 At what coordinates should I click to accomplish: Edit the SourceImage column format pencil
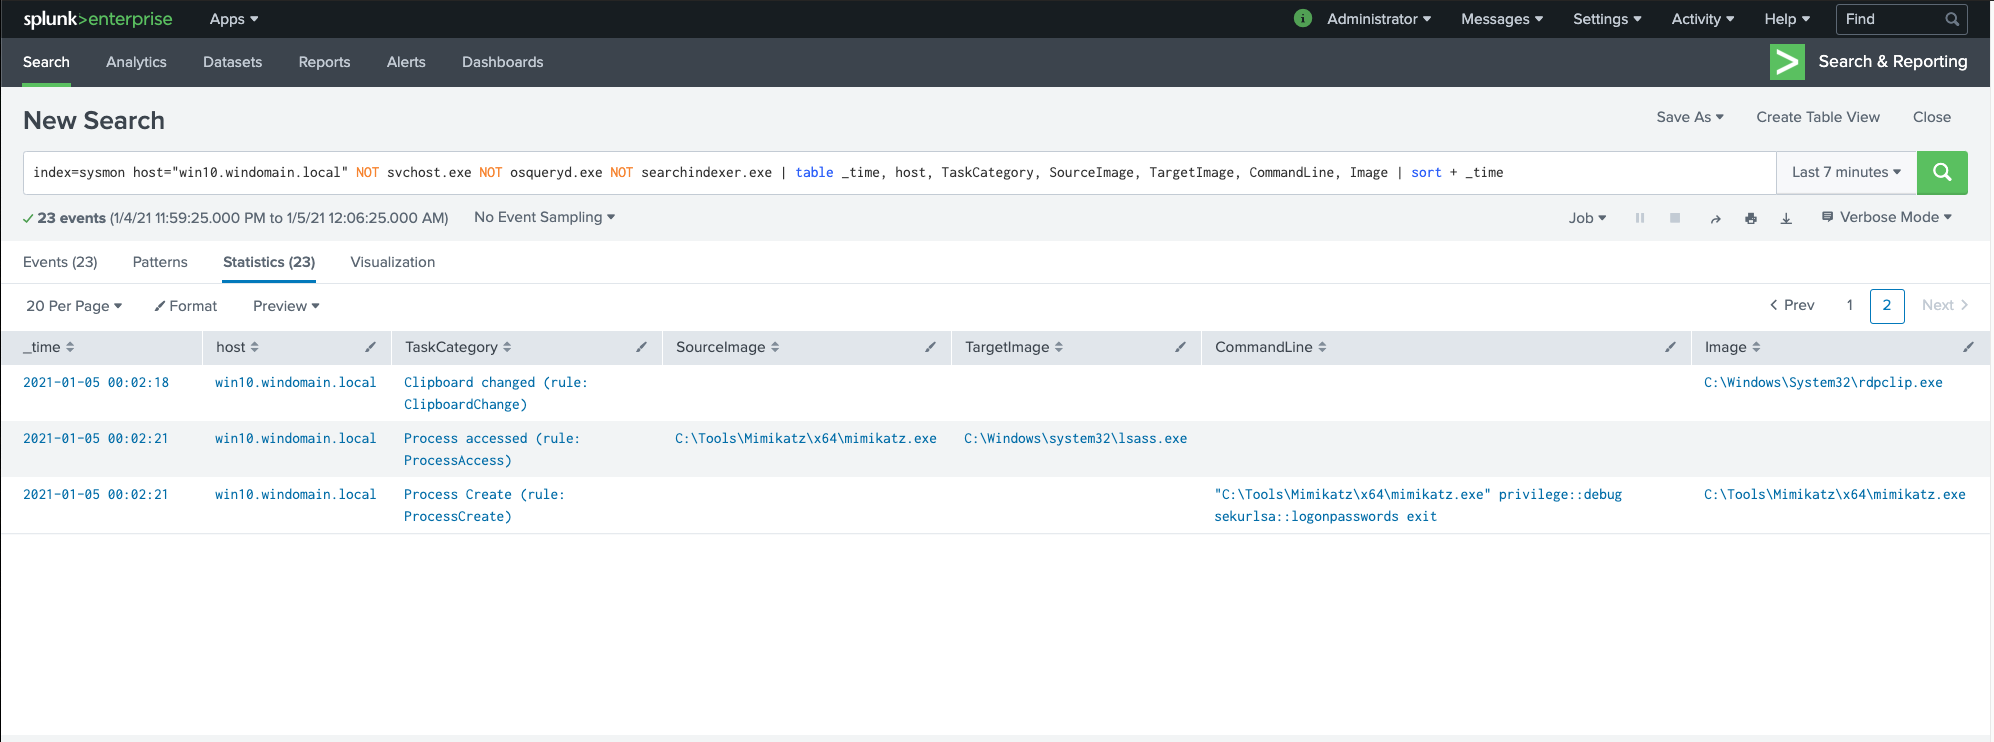click(x=930, y=347)
